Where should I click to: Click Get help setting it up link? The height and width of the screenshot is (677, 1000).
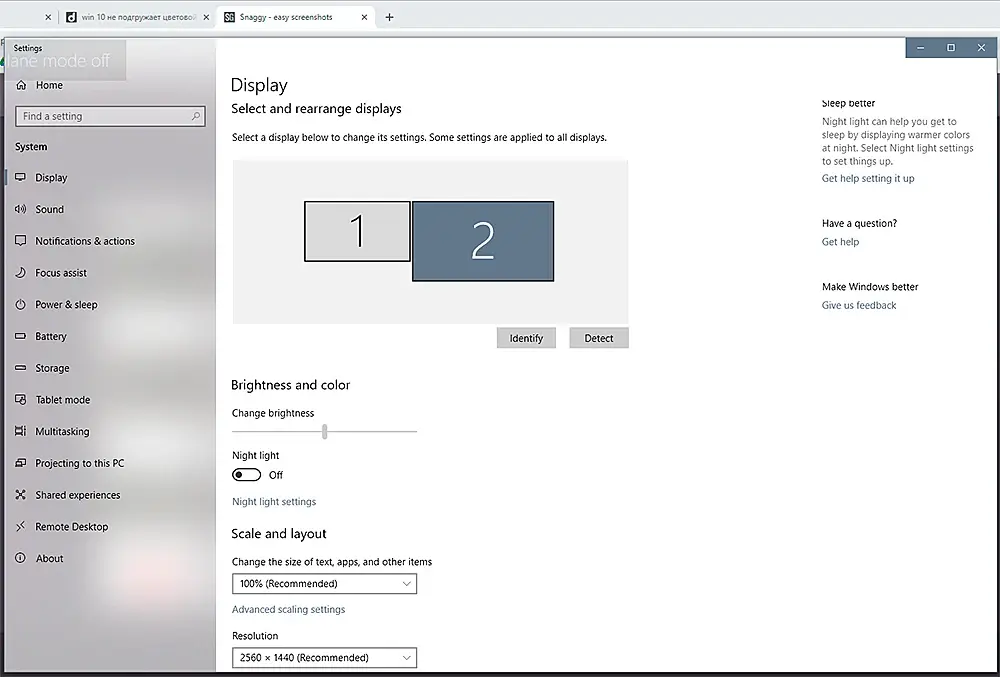click(x=868, y=178)
